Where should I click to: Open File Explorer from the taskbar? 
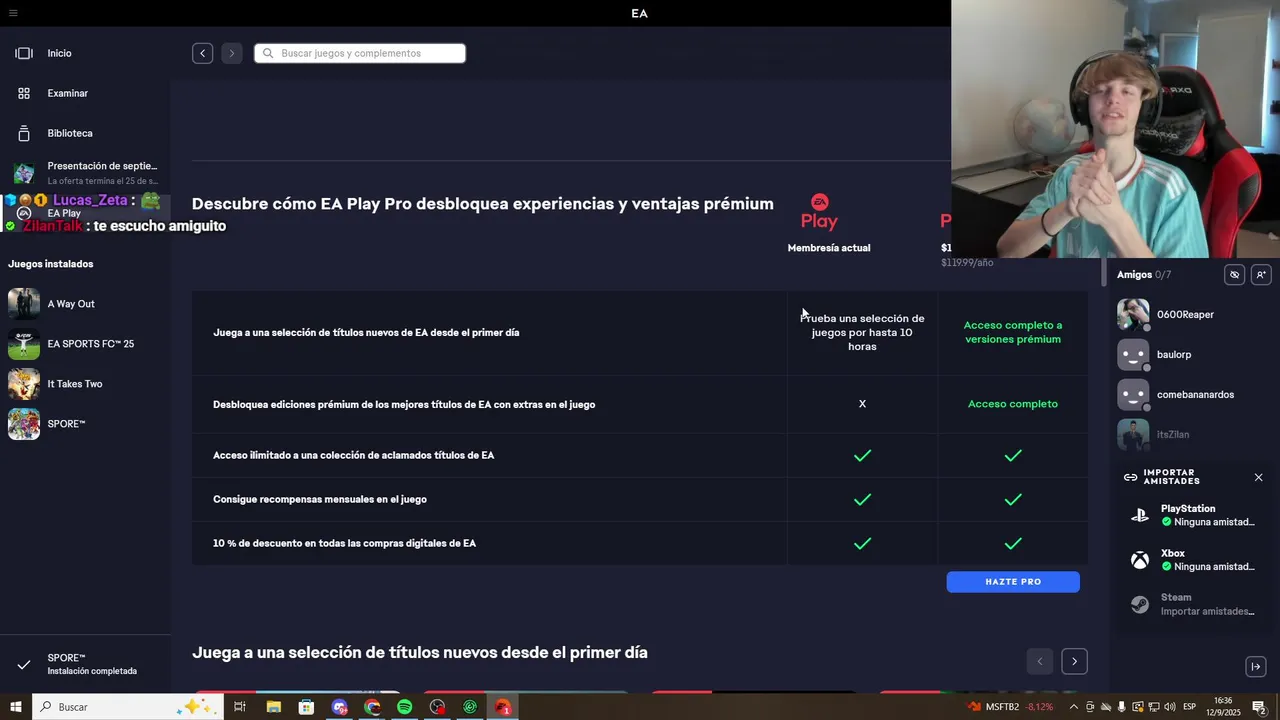(273, 707)
